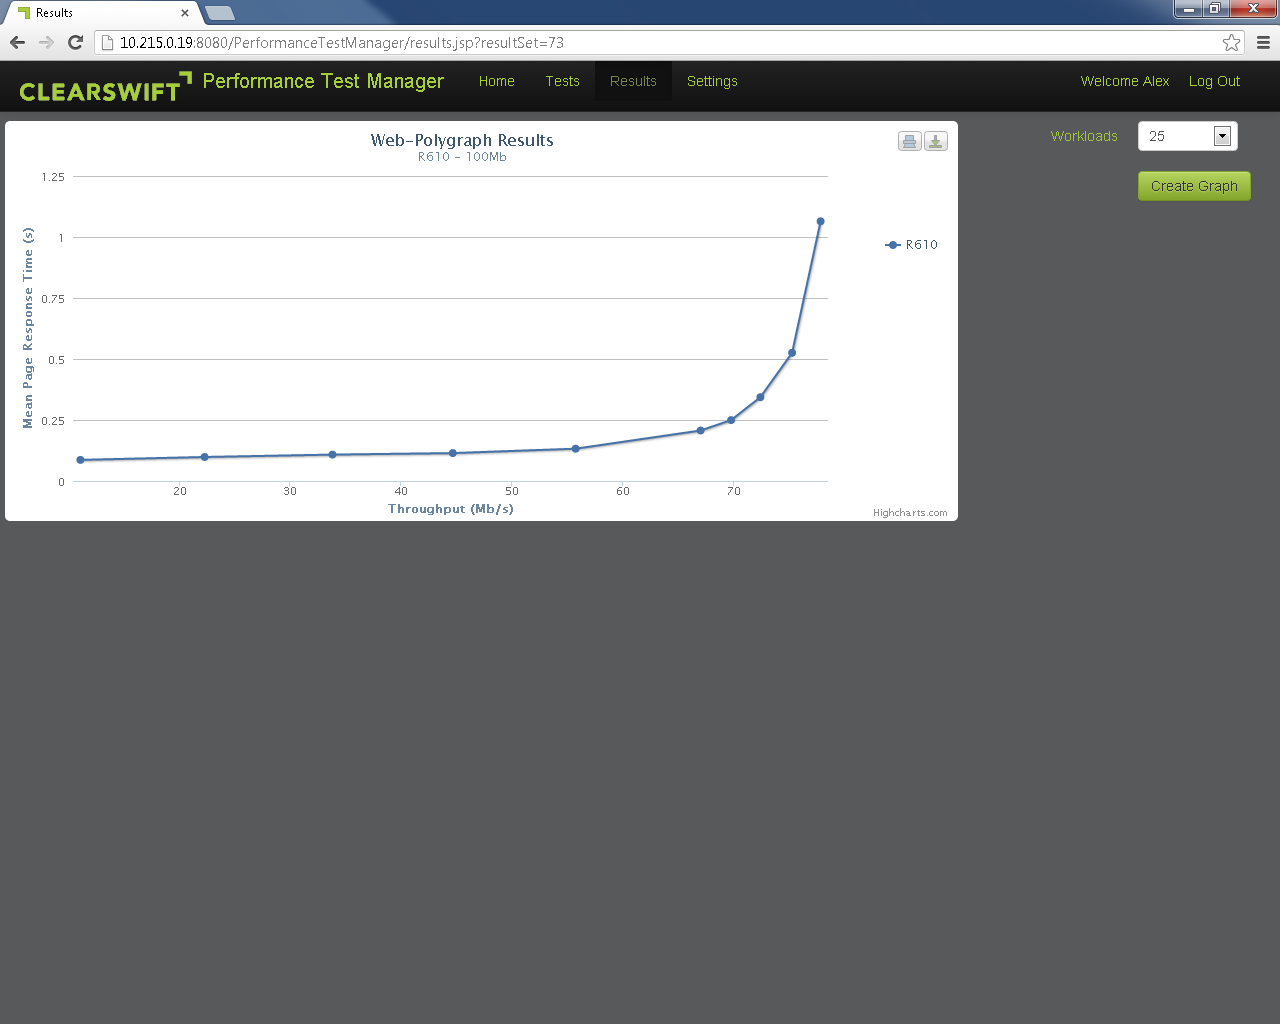Click the highest data point on the chart
Viewport: 1280px width, 1024px height.
click(820, 222)
